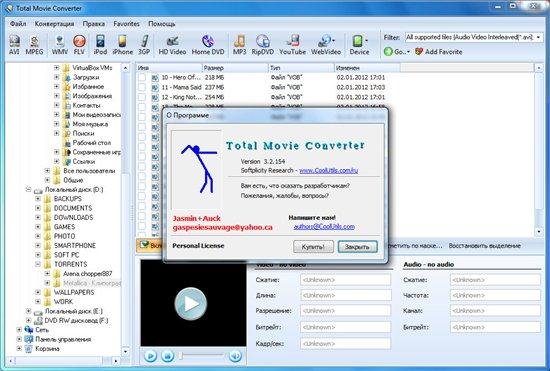
Task: Expand the Локальный диск (E:) node
Action: 28,311
